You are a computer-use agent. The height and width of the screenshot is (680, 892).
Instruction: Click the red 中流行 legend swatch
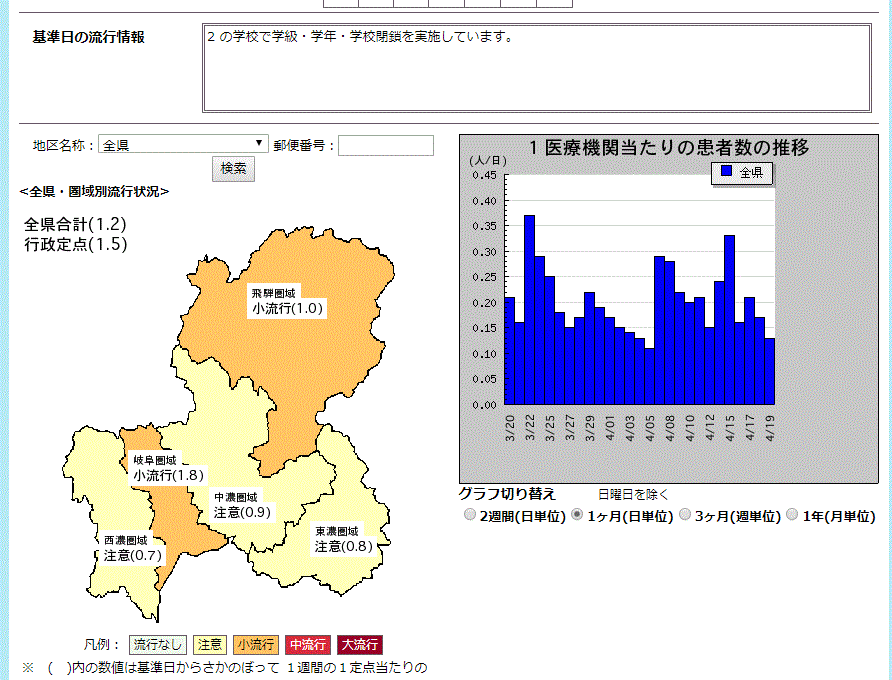click(x=308, y=645)
